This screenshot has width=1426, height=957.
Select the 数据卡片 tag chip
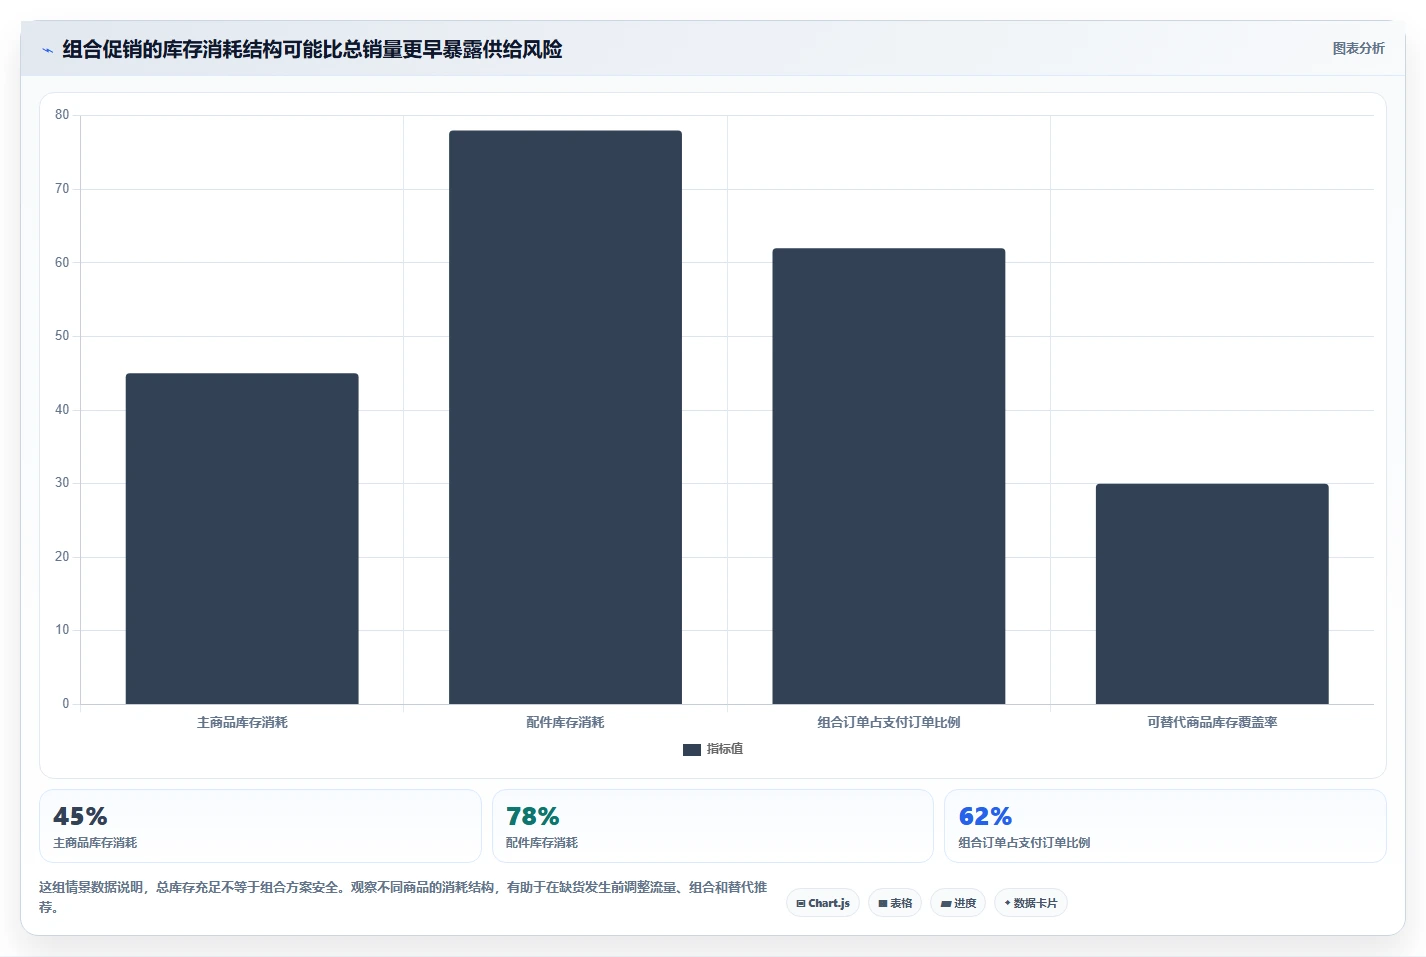pos(1031,903)
